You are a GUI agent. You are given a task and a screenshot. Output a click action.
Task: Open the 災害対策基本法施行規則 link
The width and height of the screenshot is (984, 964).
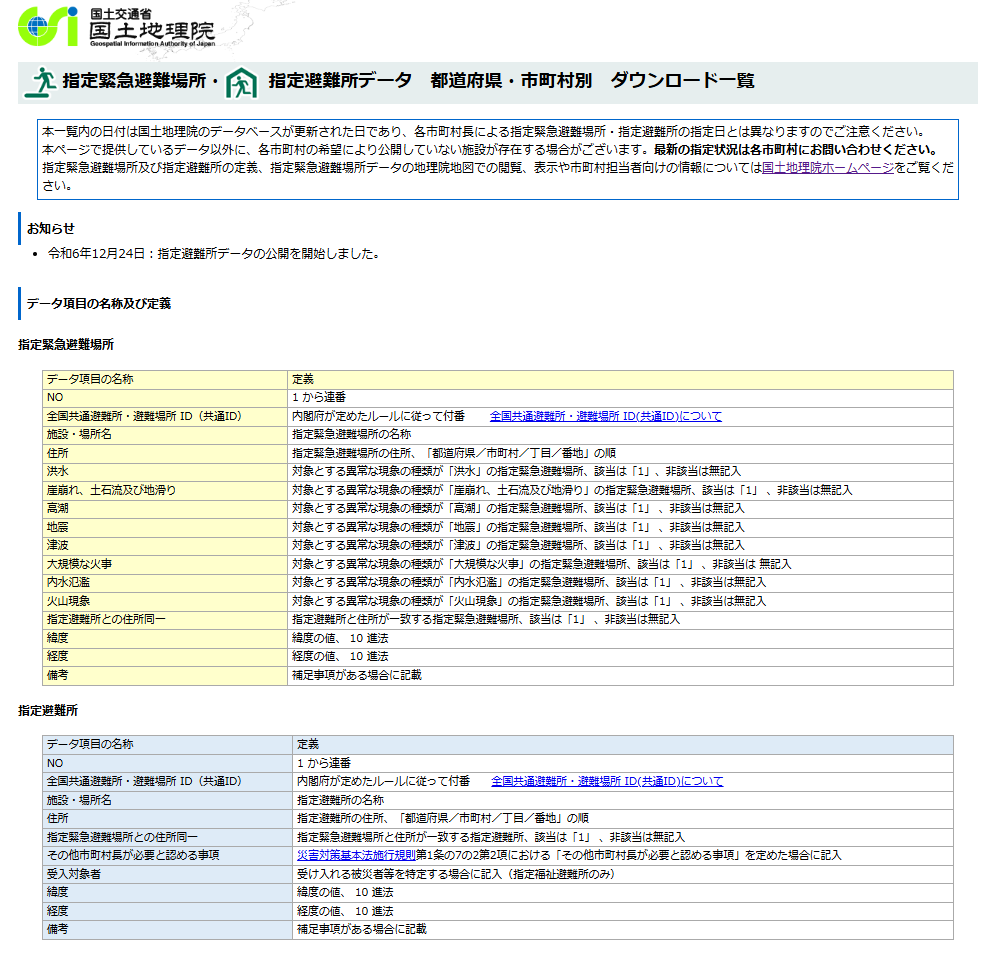356,855
